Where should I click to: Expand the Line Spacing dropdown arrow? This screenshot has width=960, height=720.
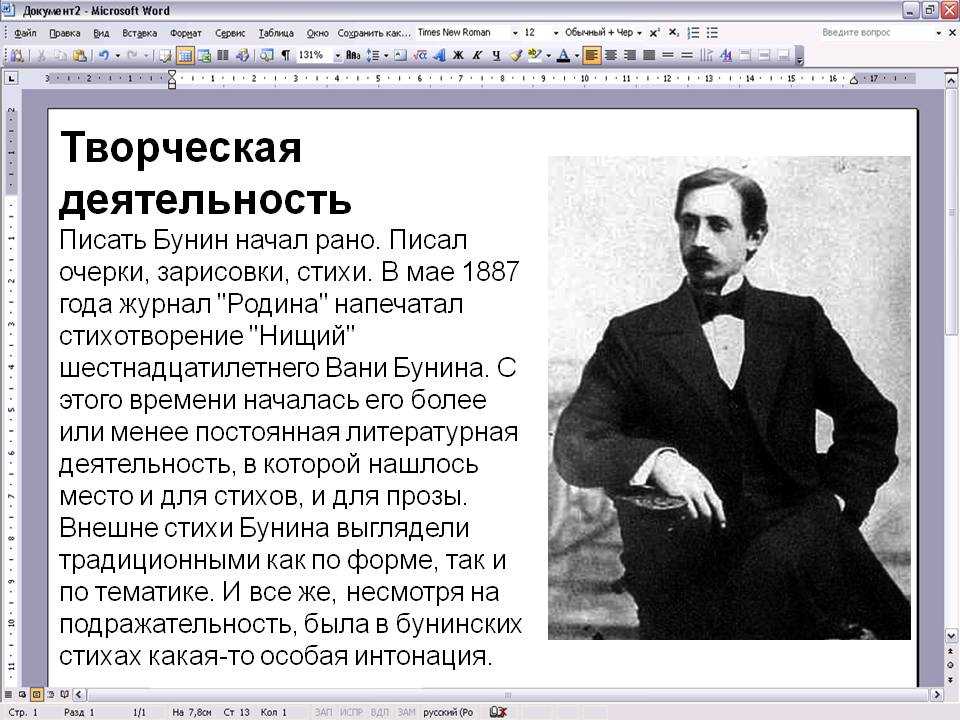point(386,55)
